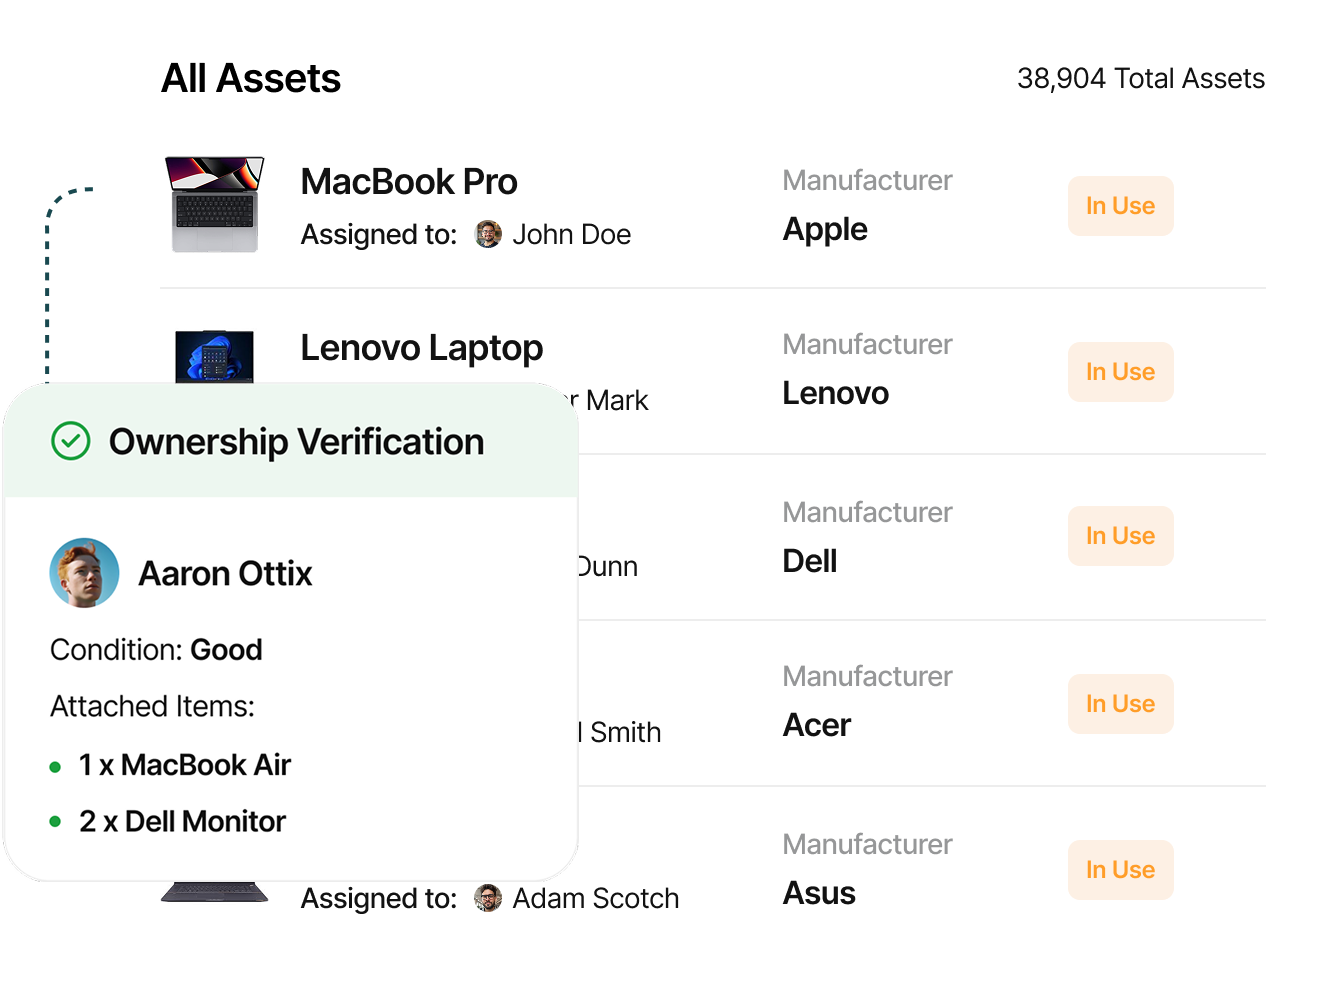Click Adam Scotch's avatar in the Asus row
The image size is (1326, 982).
click(487, 898)
